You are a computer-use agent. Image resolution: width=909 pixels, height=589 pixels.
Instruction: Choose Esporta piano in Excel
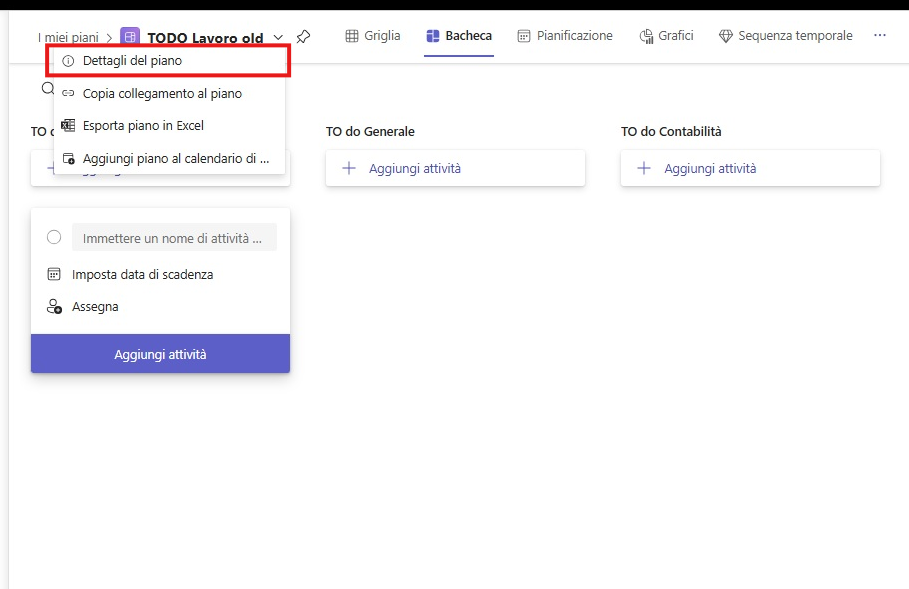tap(169, 125)
